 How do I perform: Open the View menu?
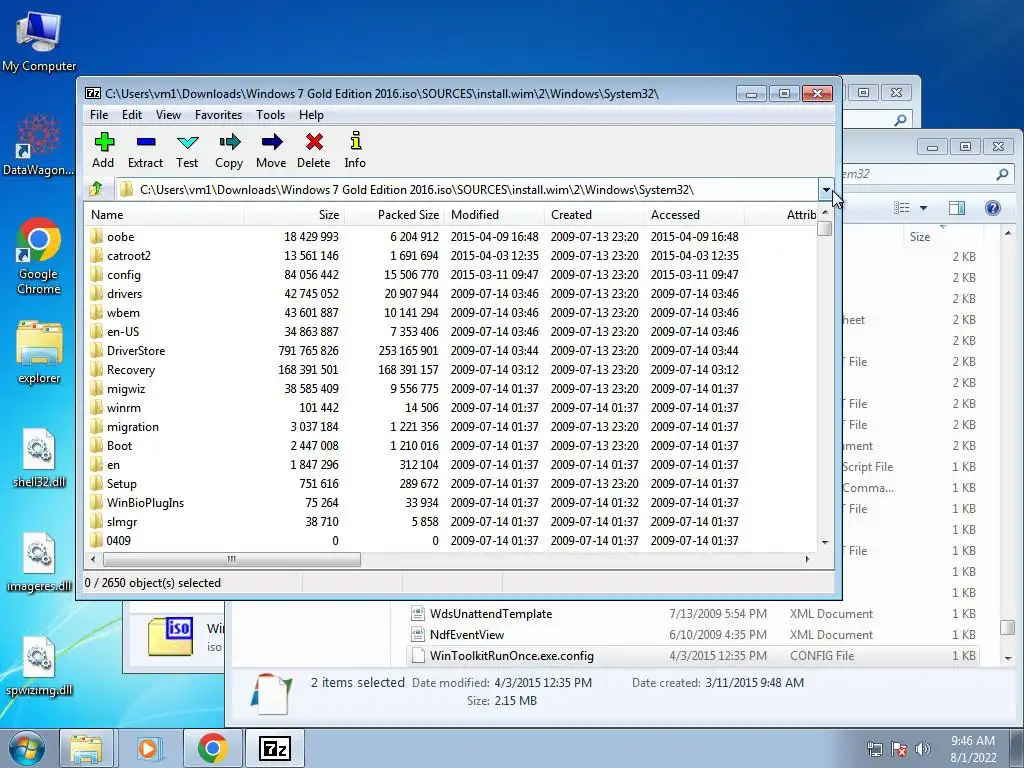pos(168,115)
